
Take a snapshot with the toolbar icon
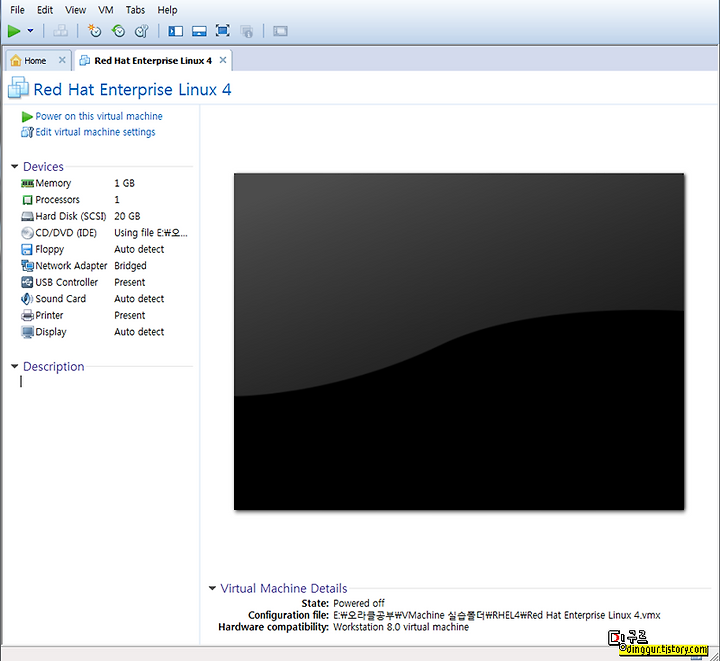[x=94, y=31]
